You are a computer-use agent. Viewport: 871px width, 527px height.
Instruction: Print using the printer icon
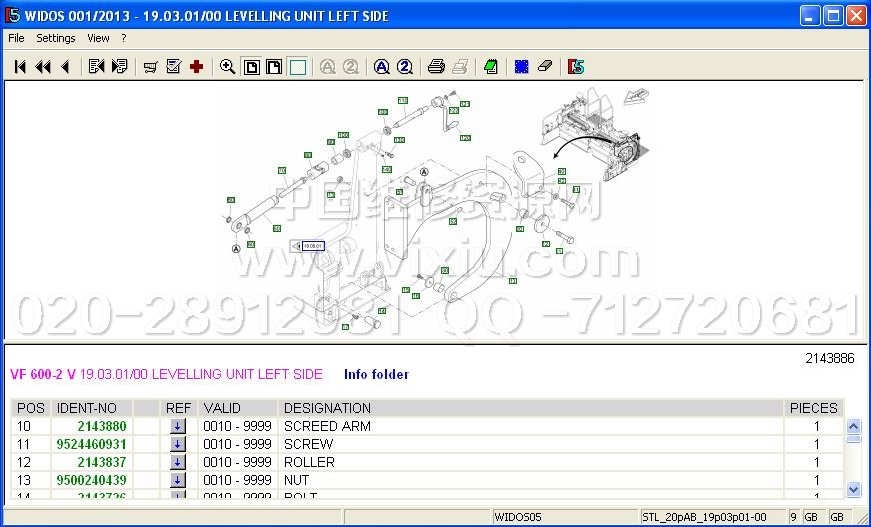(x=436, y=67)
